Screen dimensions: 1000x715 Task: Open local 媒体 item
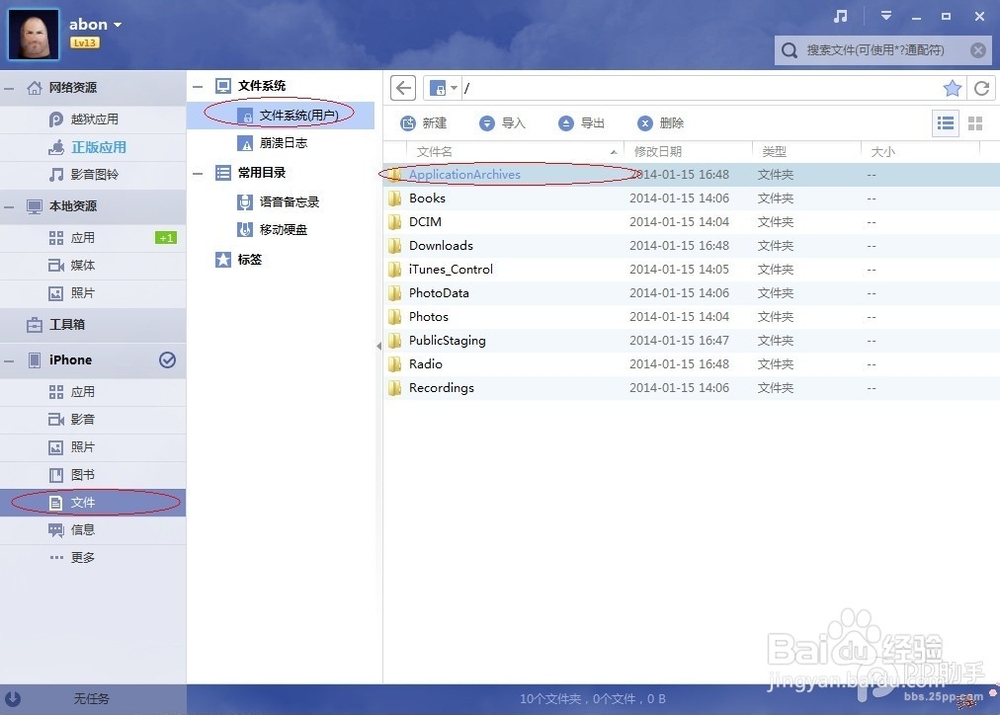click(x=93, y=265)
